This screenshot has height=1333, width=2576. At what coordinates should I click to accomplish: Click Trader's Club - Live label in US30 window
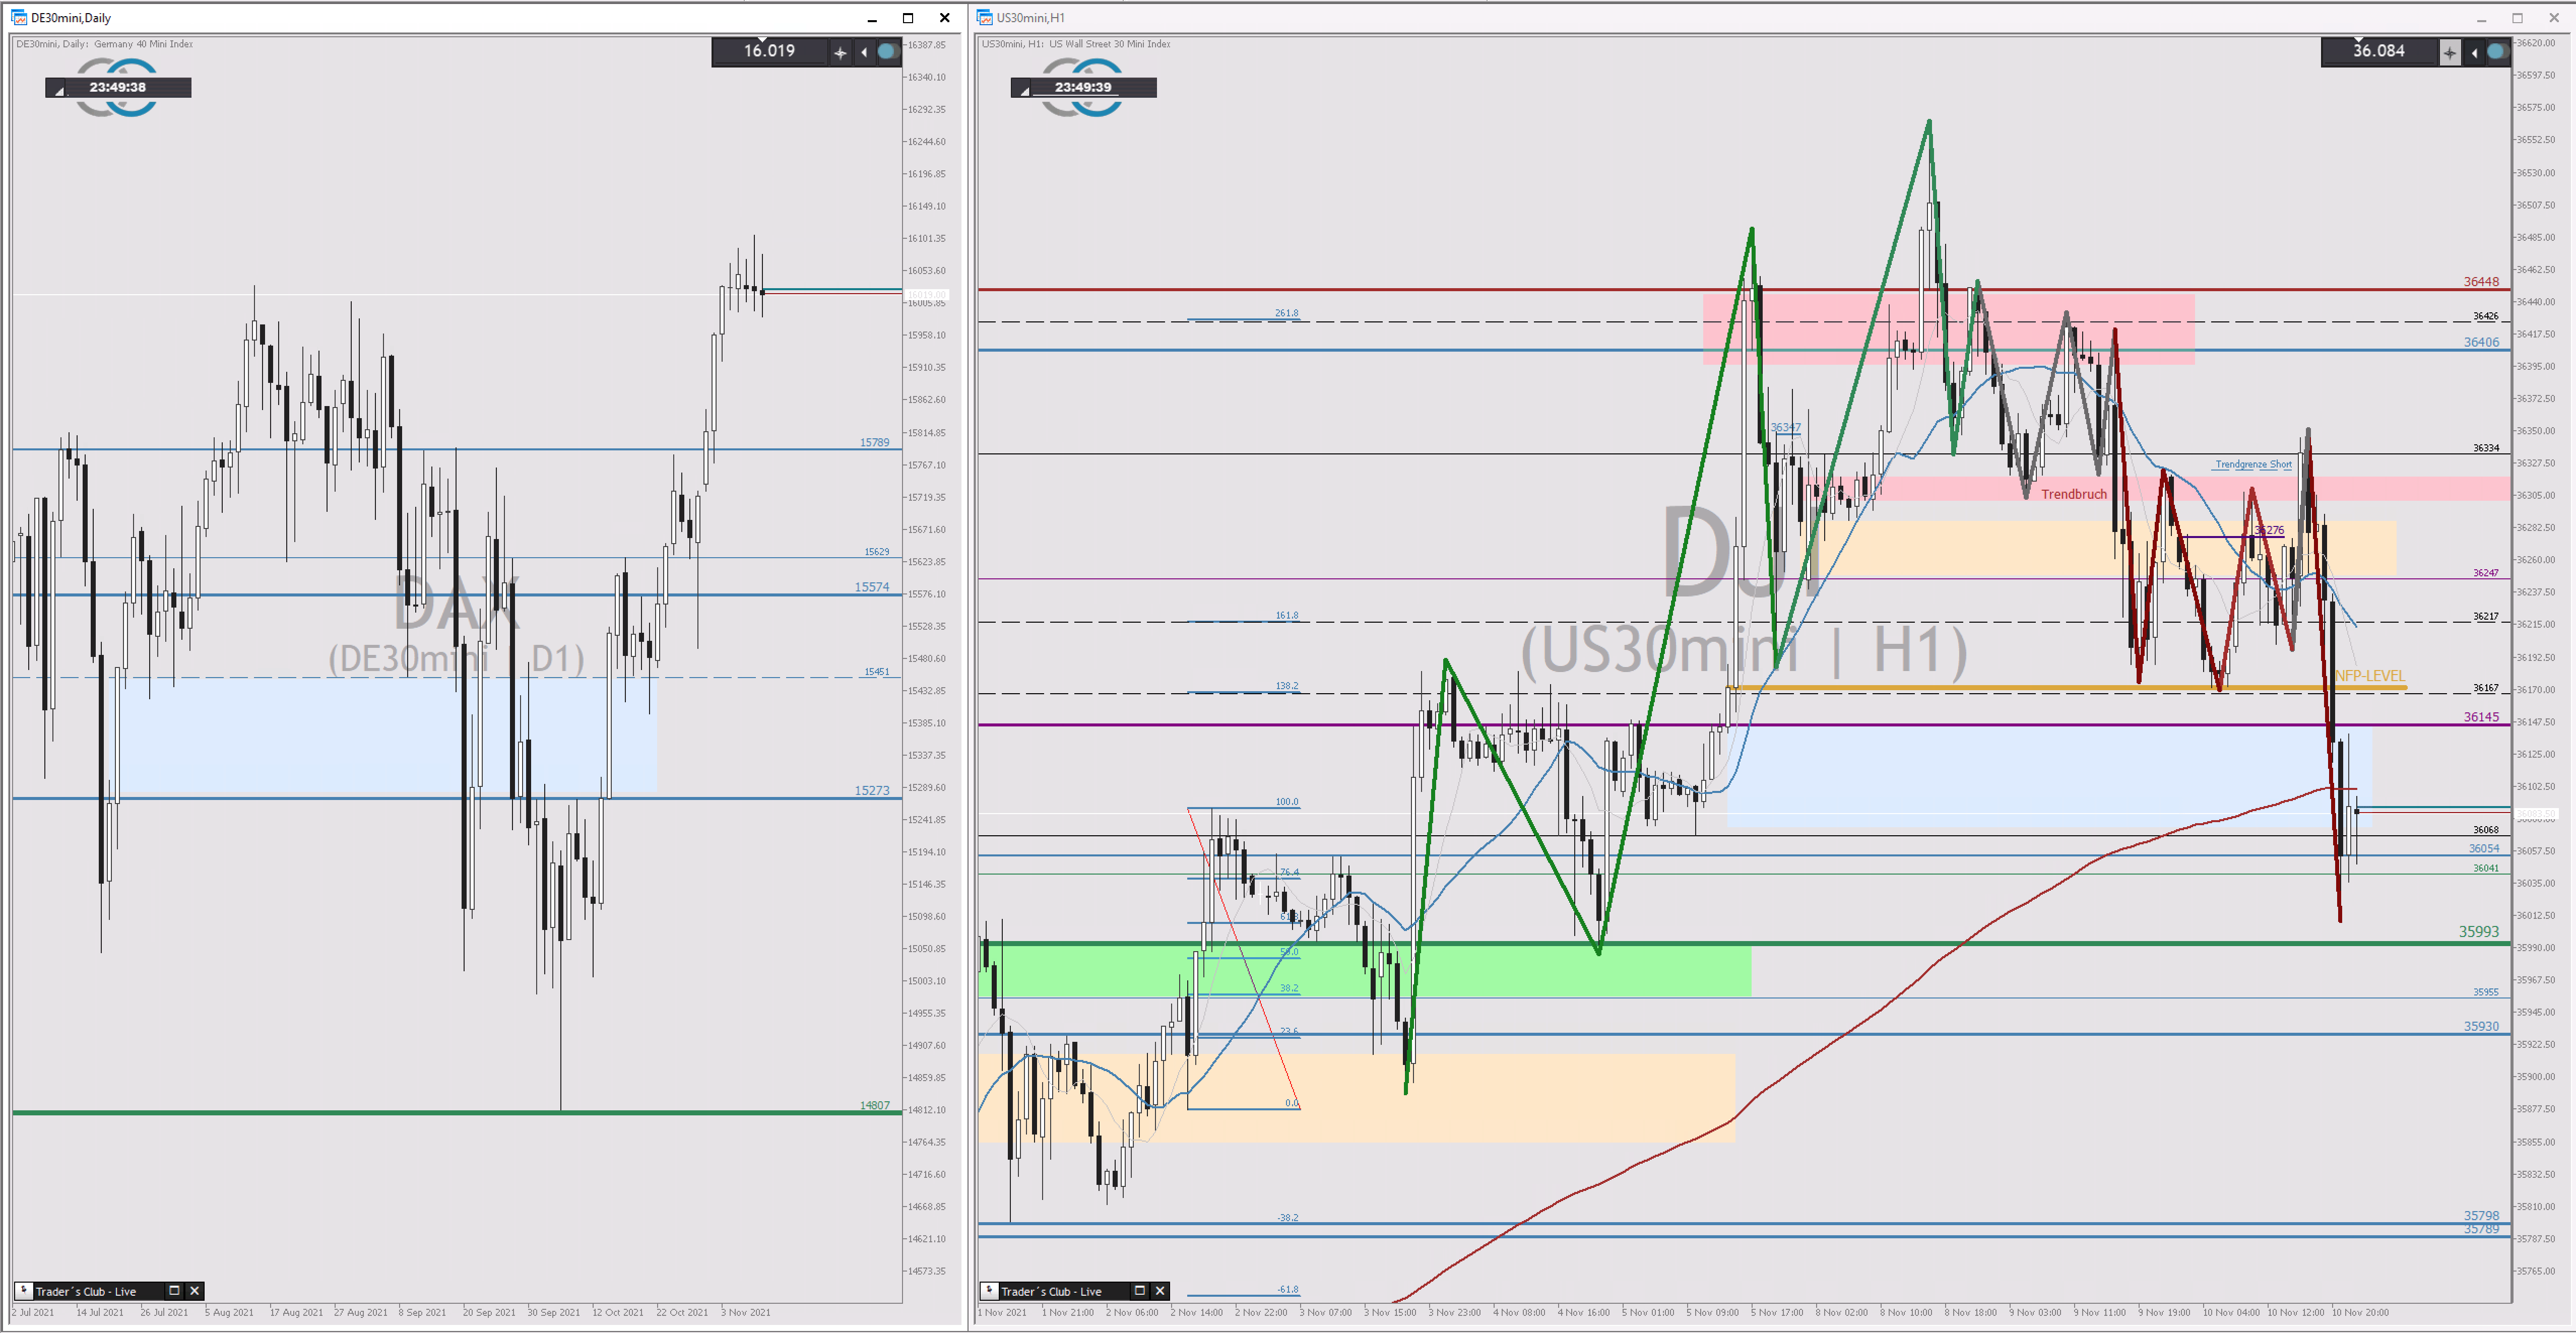pos(1051,1292)
